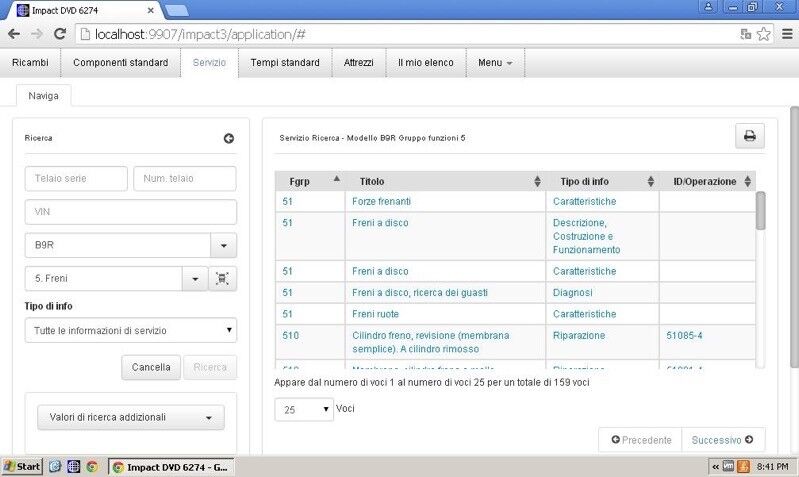The height and width of the screenshot is (477, 799).
Task: Sort the table by Fgrp column
Action: (335, 181)
